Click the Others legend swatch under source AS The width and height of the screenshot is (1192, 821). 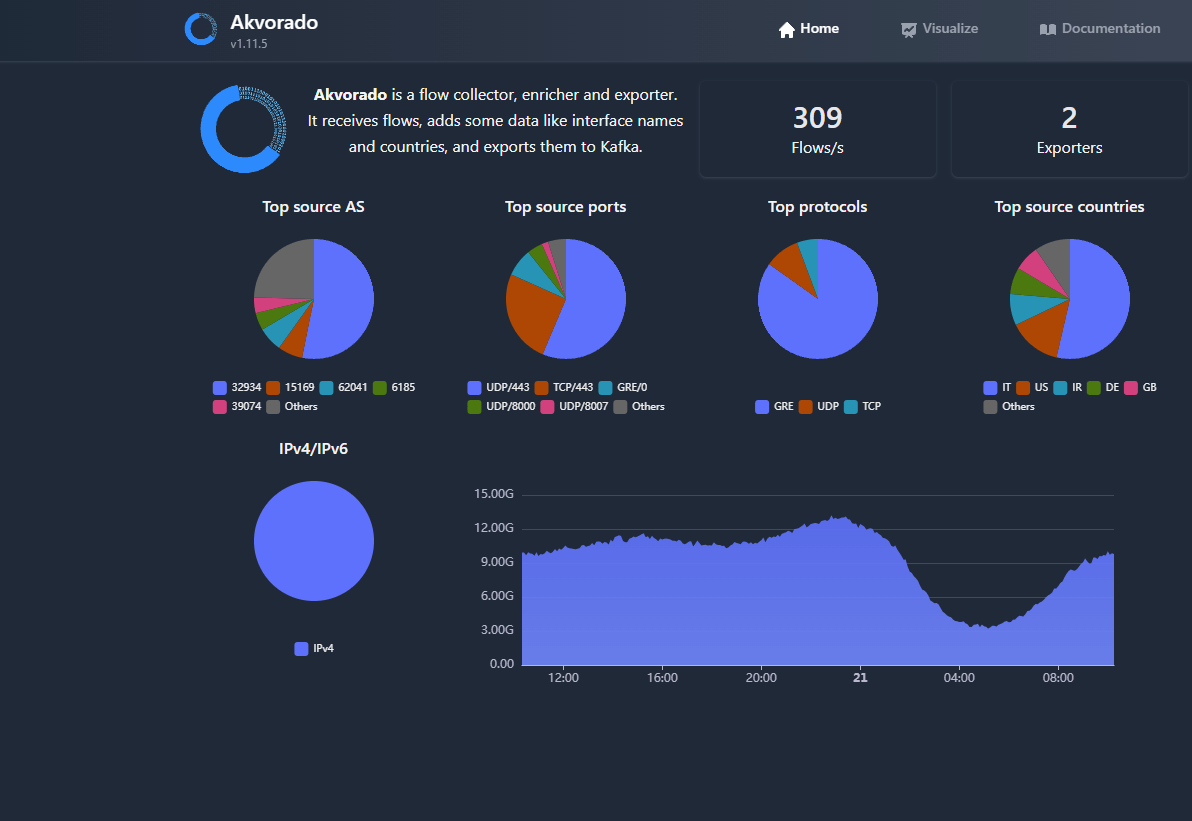[273, 407]
